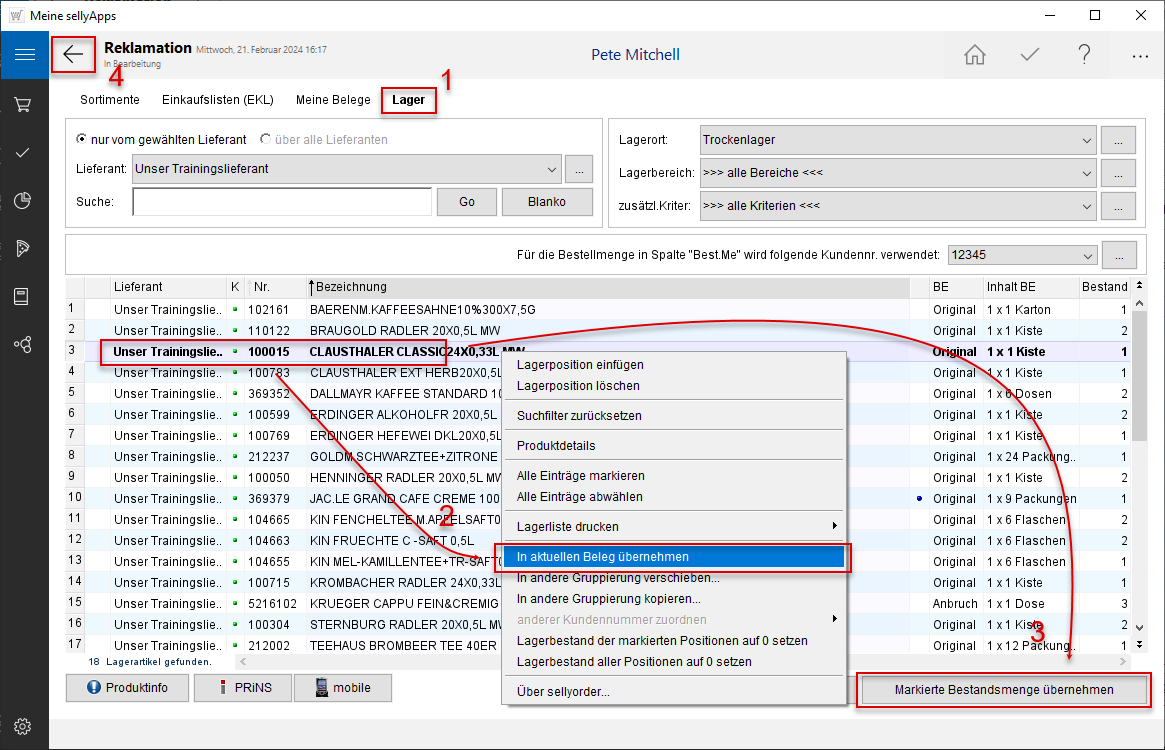The height and width of the screenshot is (750, 1165).
Task: Click the back arrow button
Action: [73, 55]
